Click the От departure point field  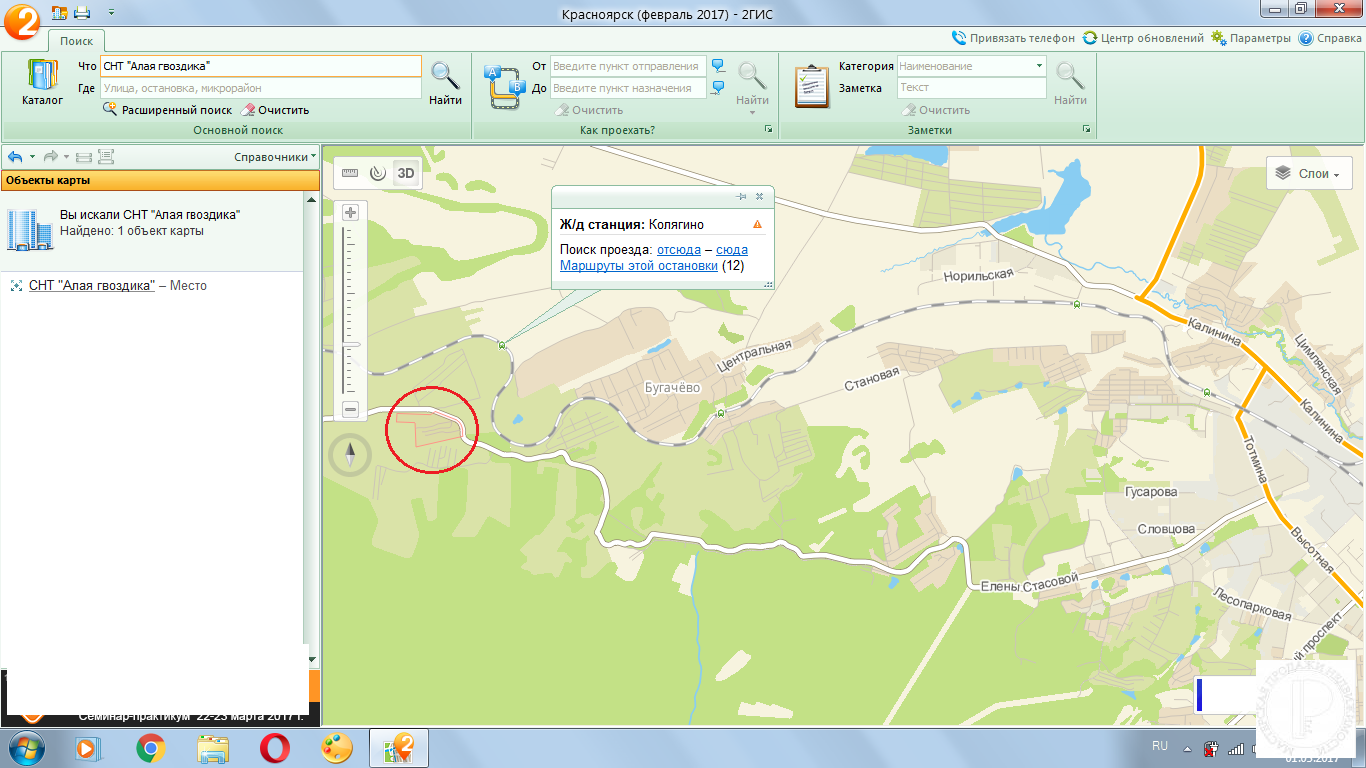(x=628, y=66)
